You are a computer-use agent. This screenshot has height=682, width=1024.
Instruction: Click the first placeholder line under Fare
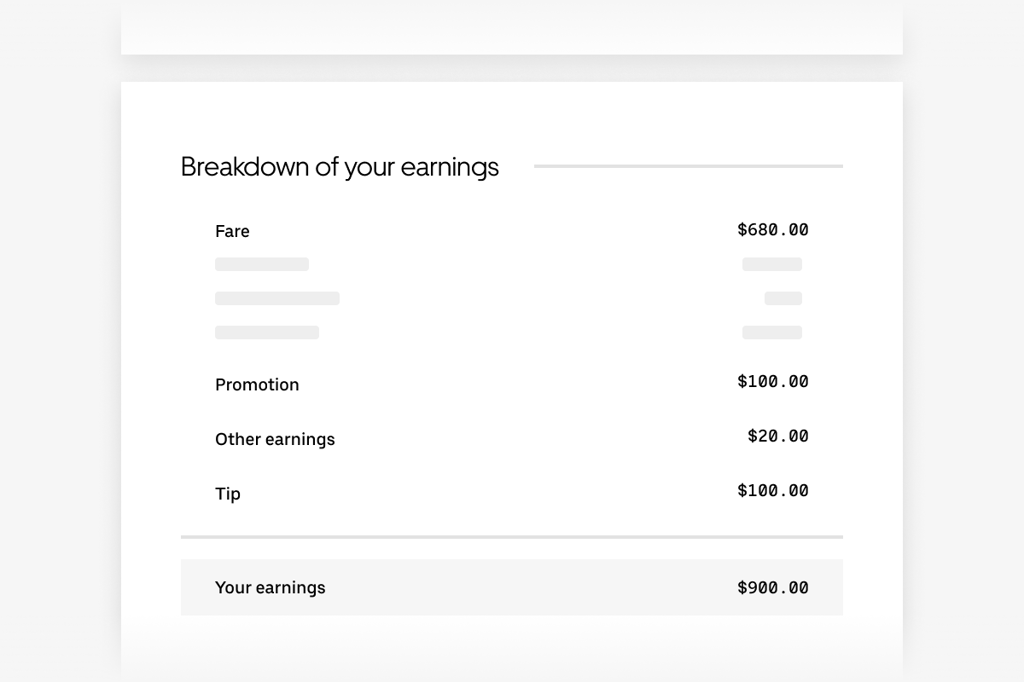[262, 264]
